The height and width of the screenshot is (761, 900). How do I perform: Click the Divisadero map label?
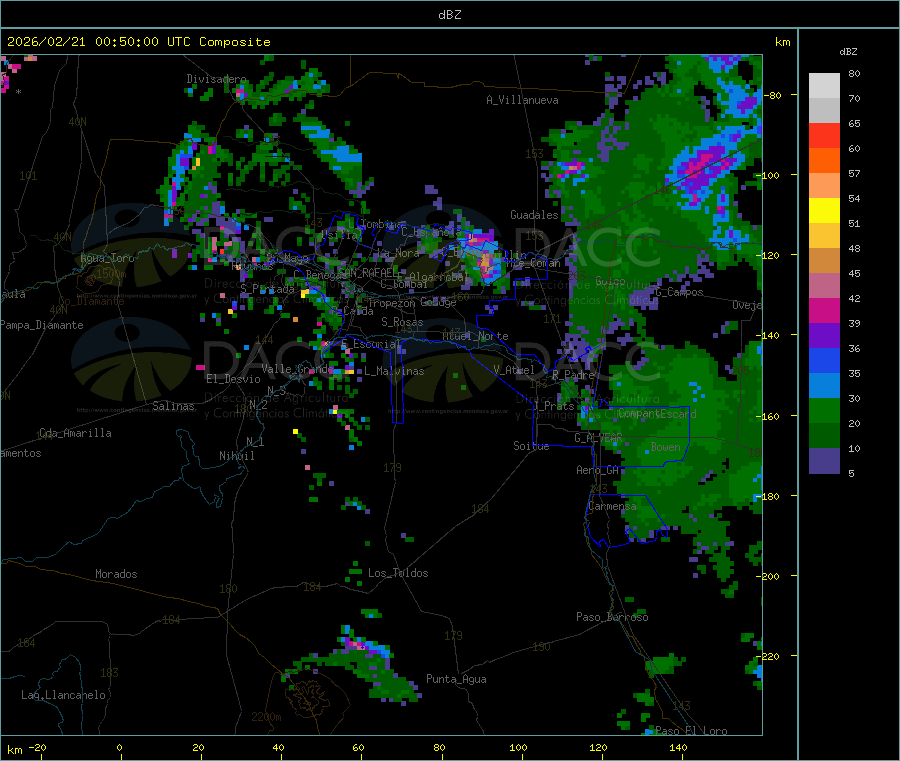216,79
